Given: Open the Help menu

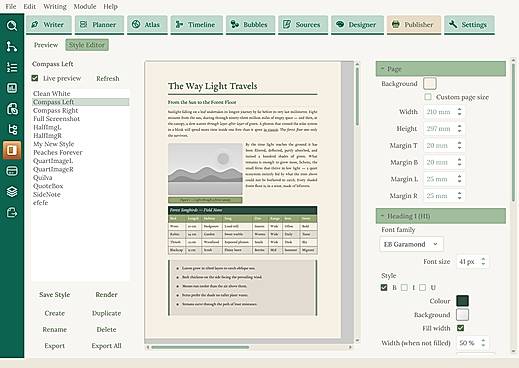Looking at the screenshot, I should coord(110,6).
